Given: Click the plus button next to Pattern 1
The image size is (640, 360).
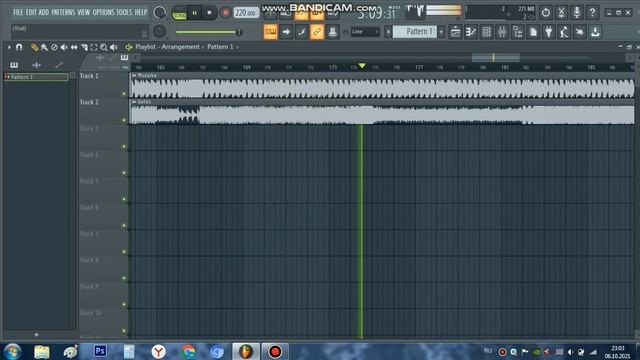Looking at the screenshot, I should [x=441, y=32].
